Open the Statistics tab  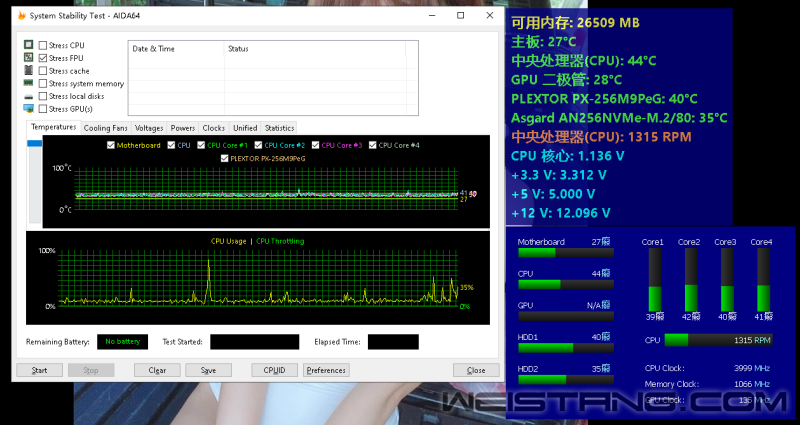pyautogui.click(x=279, y=128)
